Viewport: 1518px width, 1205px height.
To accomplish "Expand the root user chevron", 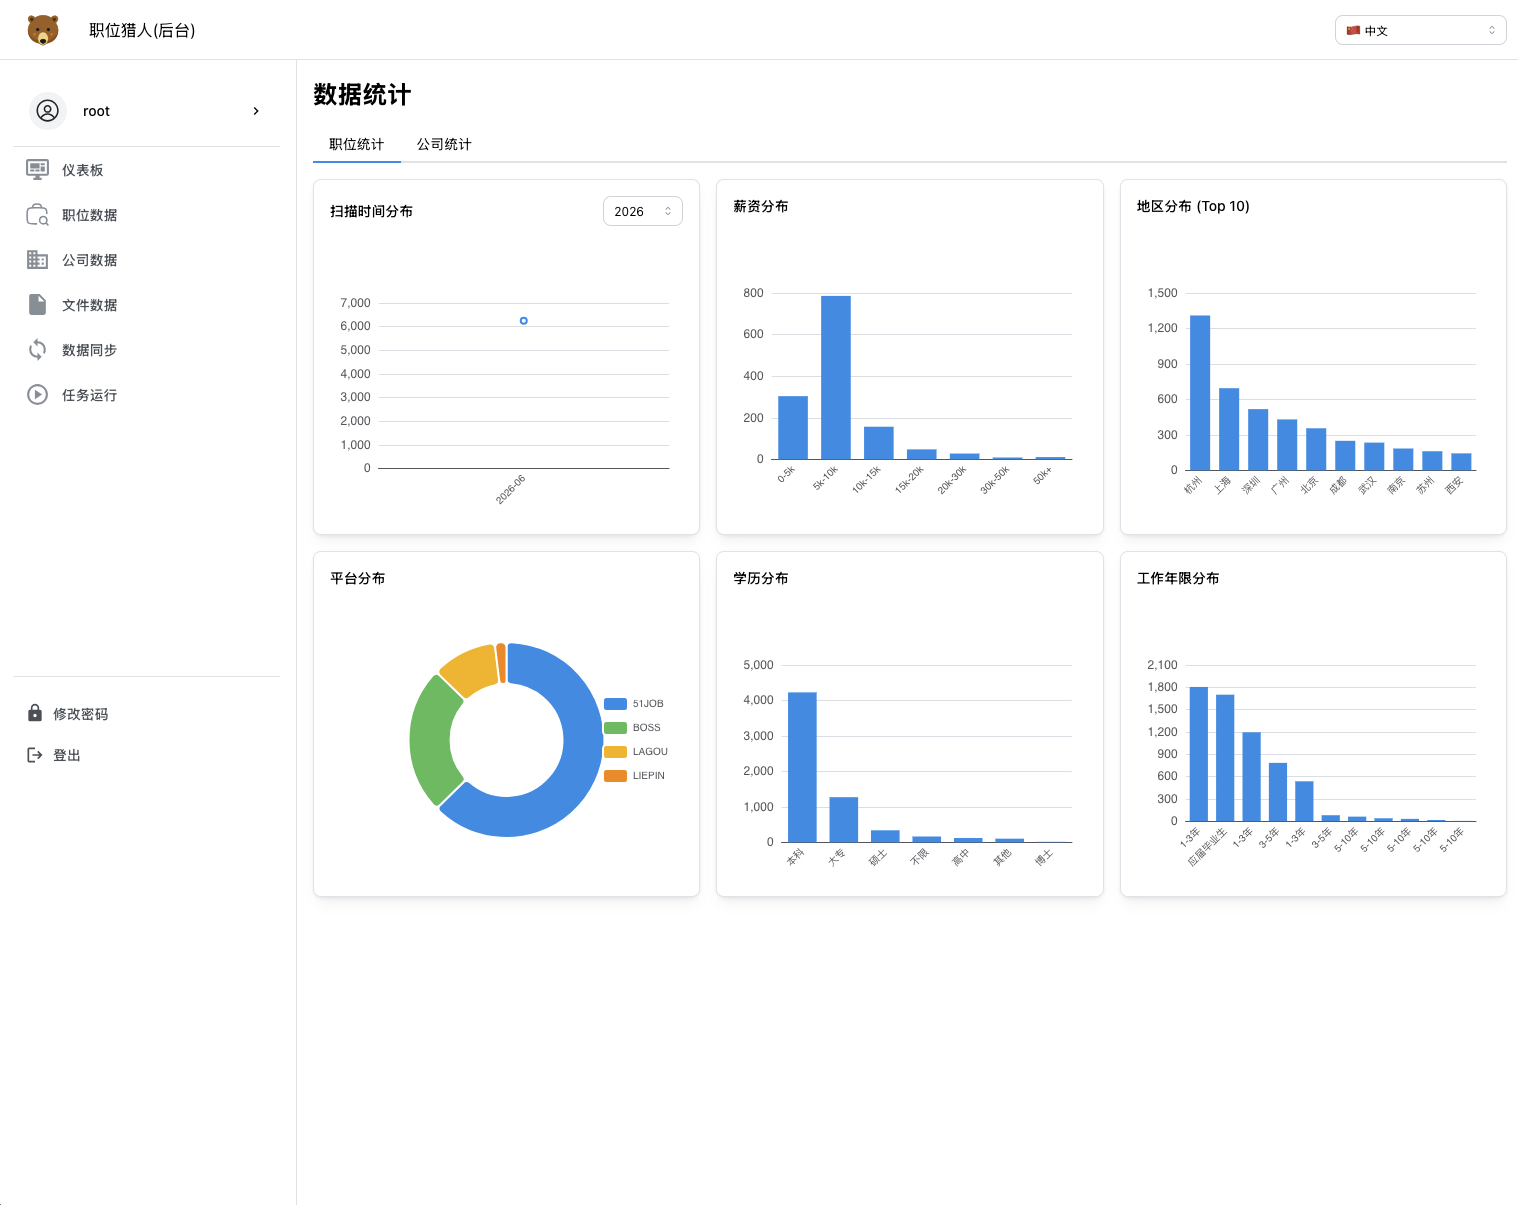I will [256, 111].
